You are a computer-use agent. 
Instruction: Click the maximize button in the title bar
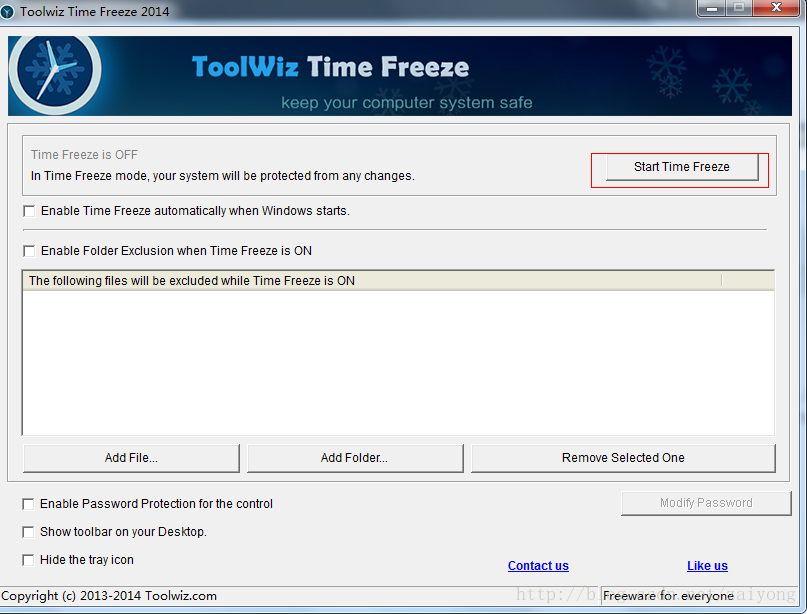tap(739, 8)
